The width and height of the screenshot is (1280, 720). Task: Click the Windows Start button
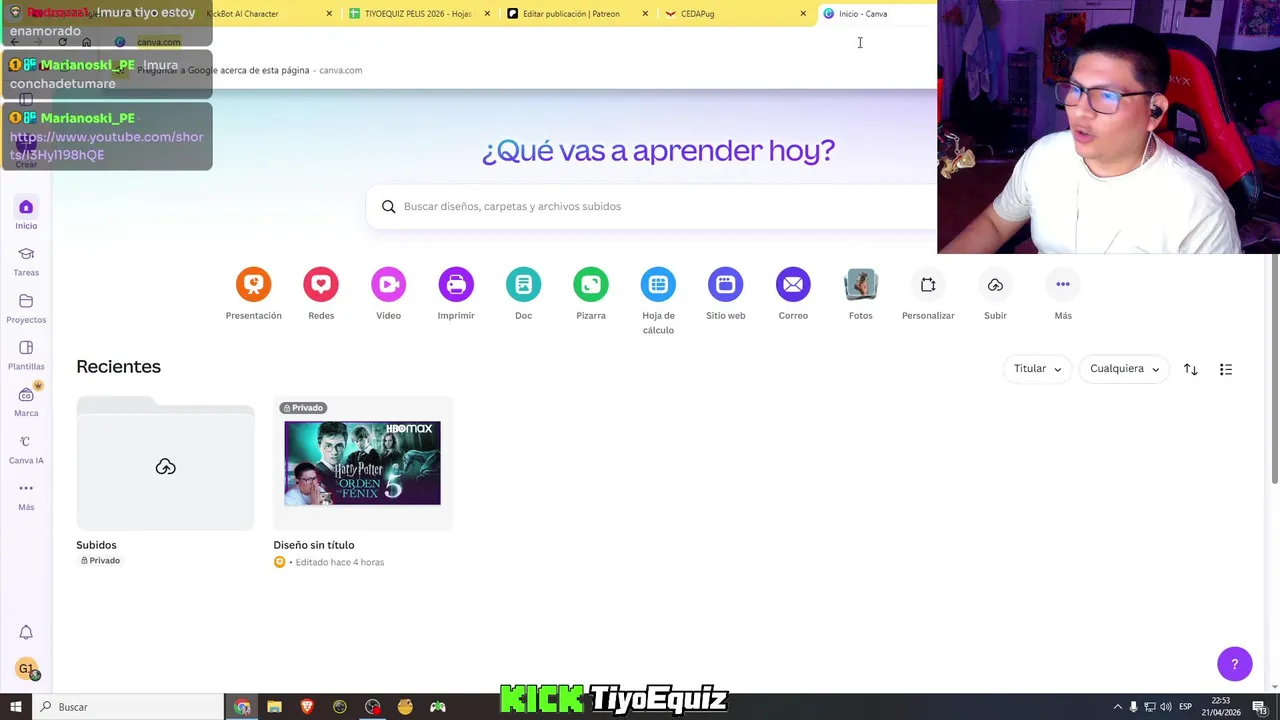coord(16,707)
